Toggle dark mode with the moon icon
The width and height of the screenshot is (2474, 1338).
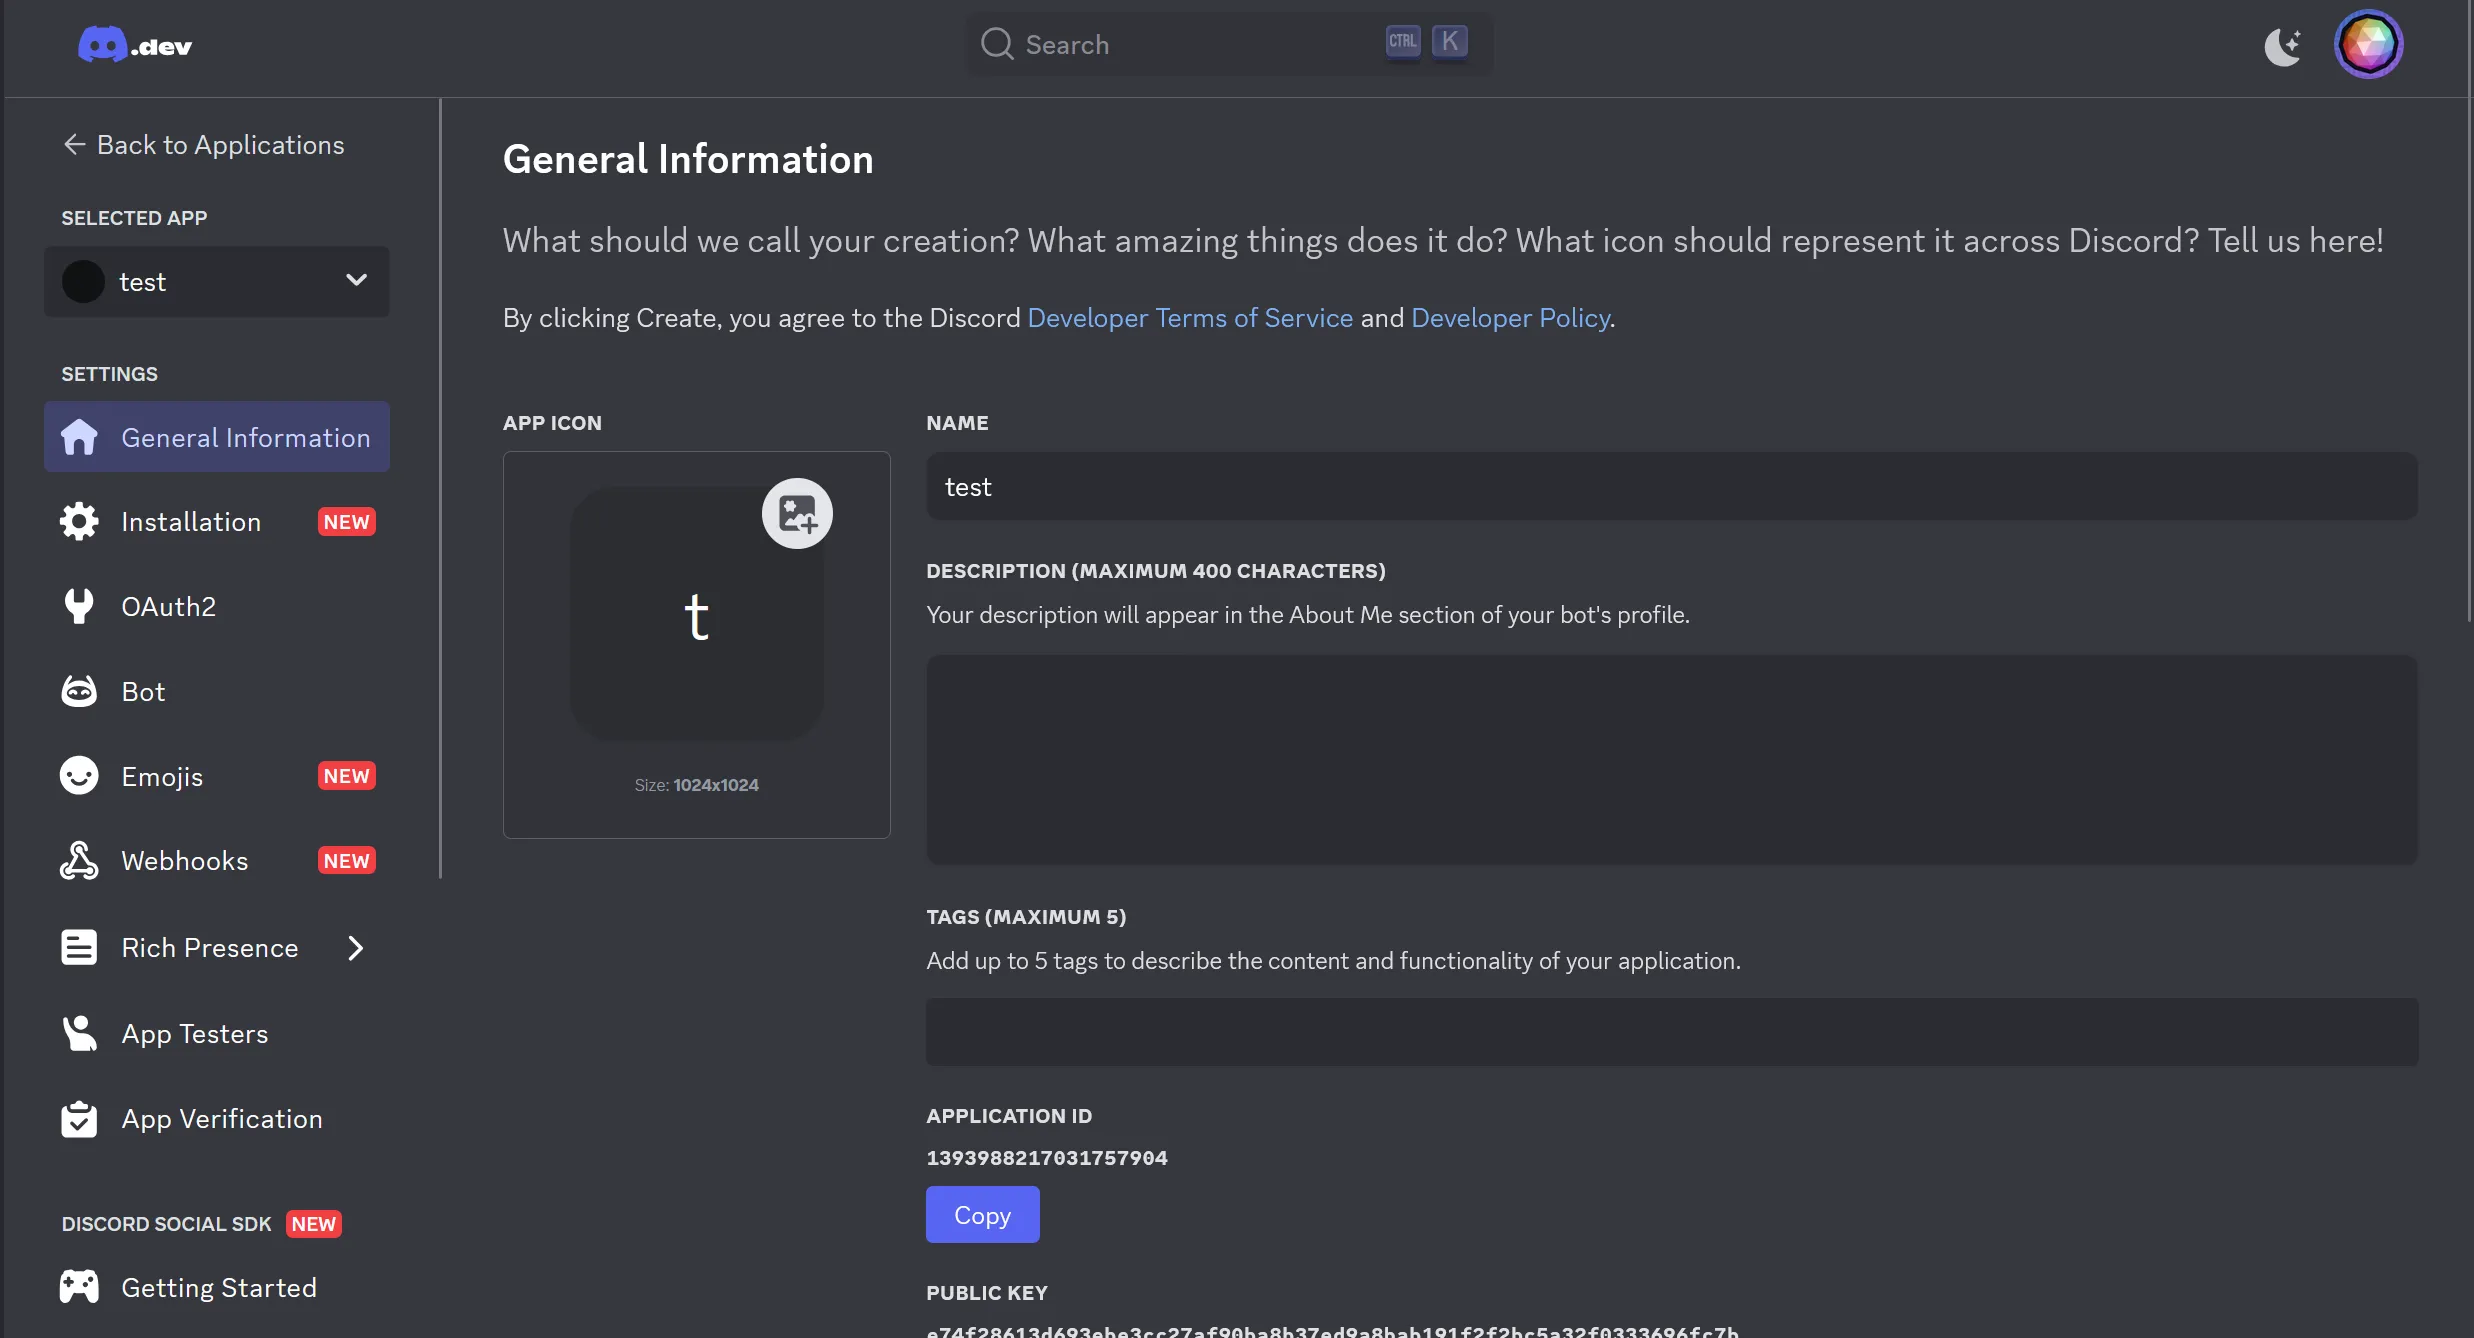pyautogui.click(x=2283, y=44)
